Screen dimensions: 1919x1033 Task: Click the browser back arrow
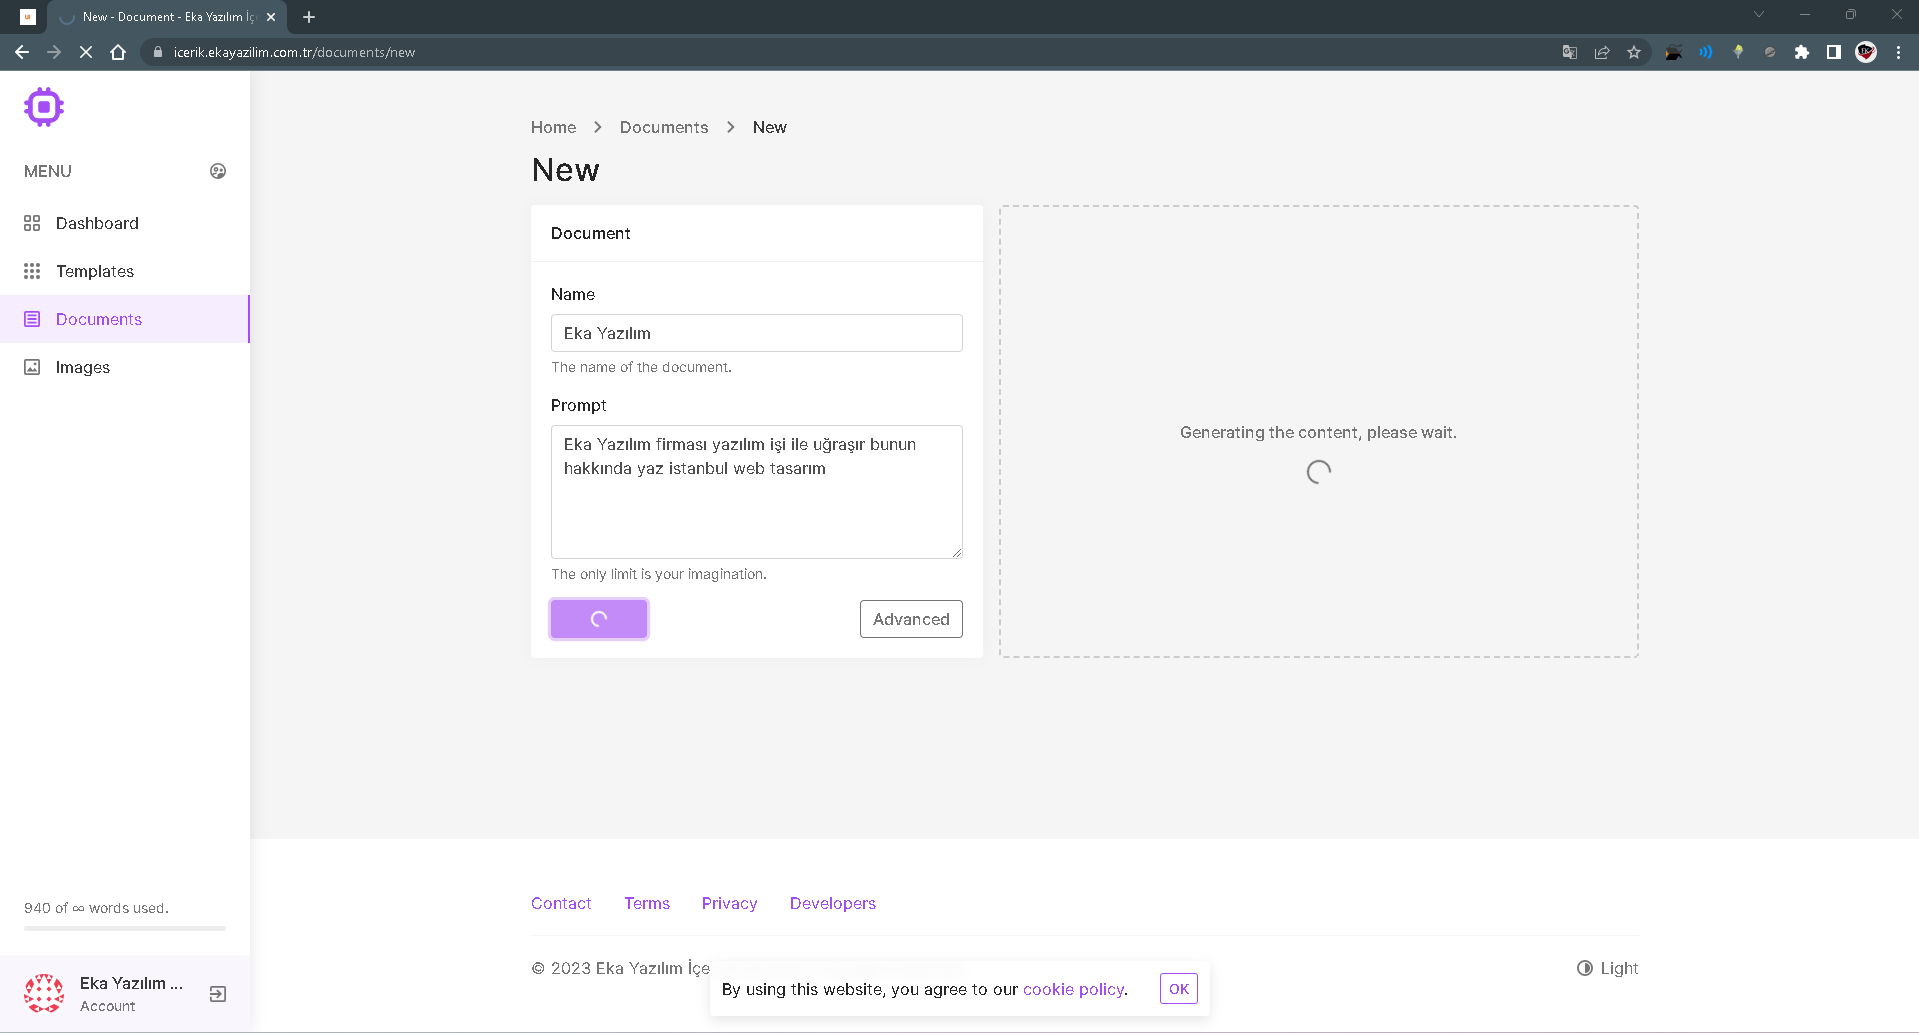[22, 52]
